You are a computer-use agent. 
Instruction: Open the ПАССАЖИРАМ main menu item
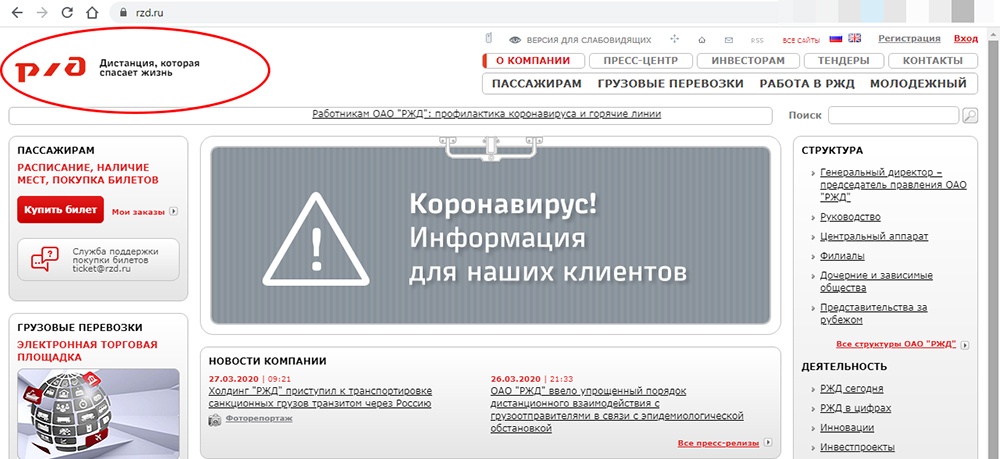(x=537, y=84)
